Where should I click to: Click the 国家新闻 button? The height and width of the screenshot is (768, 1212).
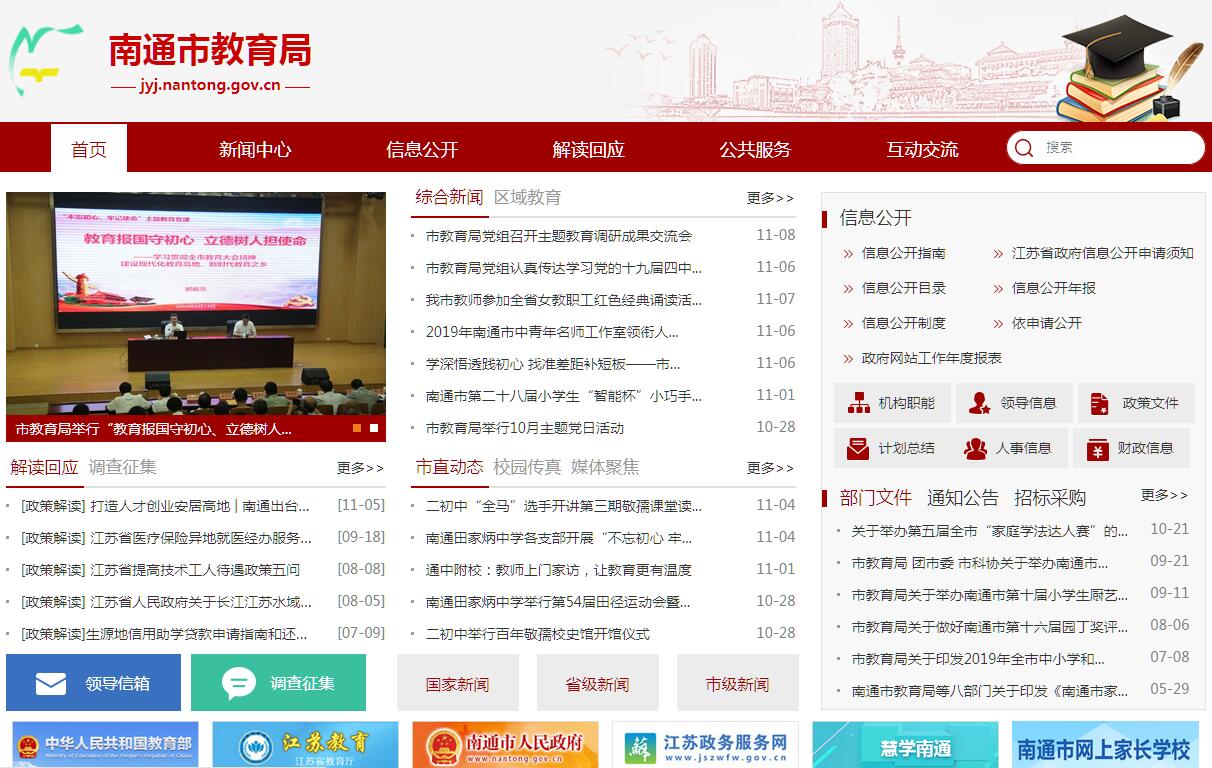(x=457, y=684)
